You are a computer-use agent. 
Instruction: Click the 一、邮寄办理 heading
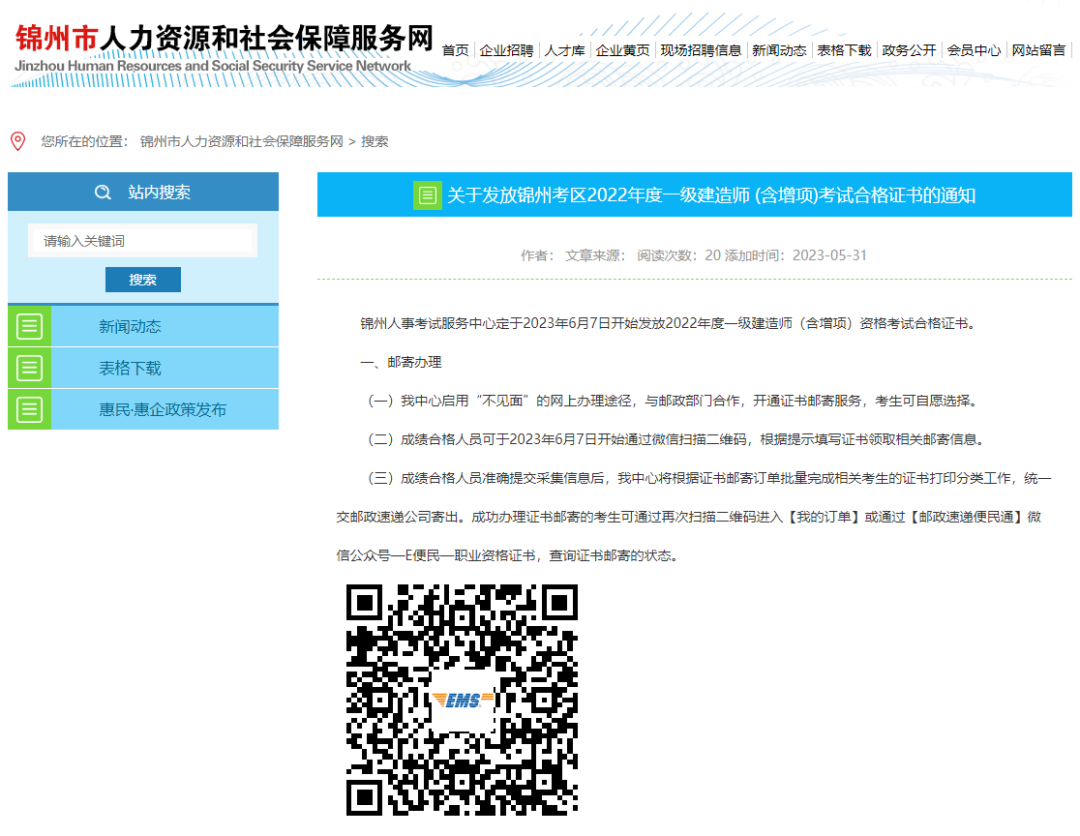pyautogui.click(x=401, y=362)
